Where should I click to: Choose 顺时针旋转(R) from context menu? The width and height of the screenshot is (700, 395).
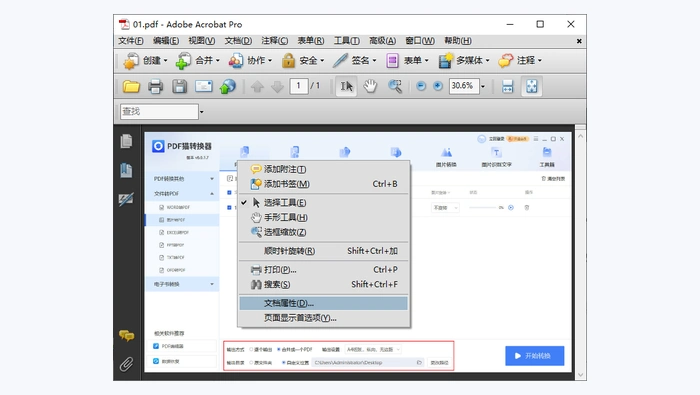point(324,251)
